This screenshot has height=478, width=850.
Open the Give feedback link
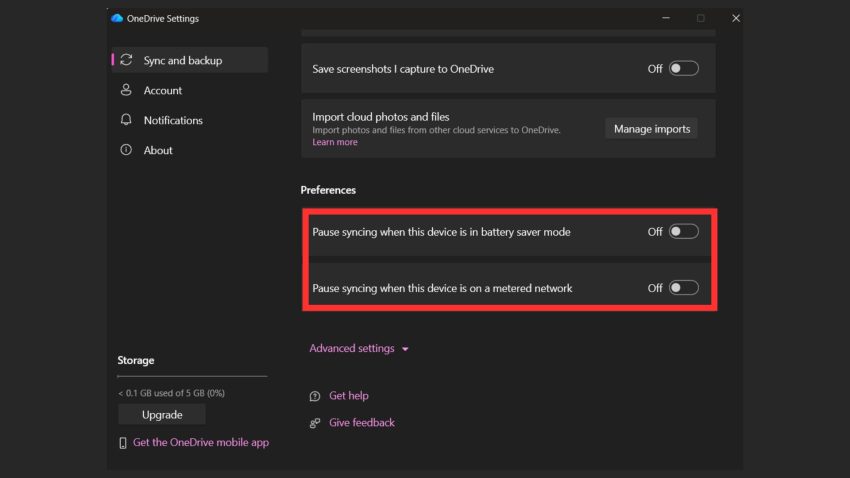pos(362,423)
